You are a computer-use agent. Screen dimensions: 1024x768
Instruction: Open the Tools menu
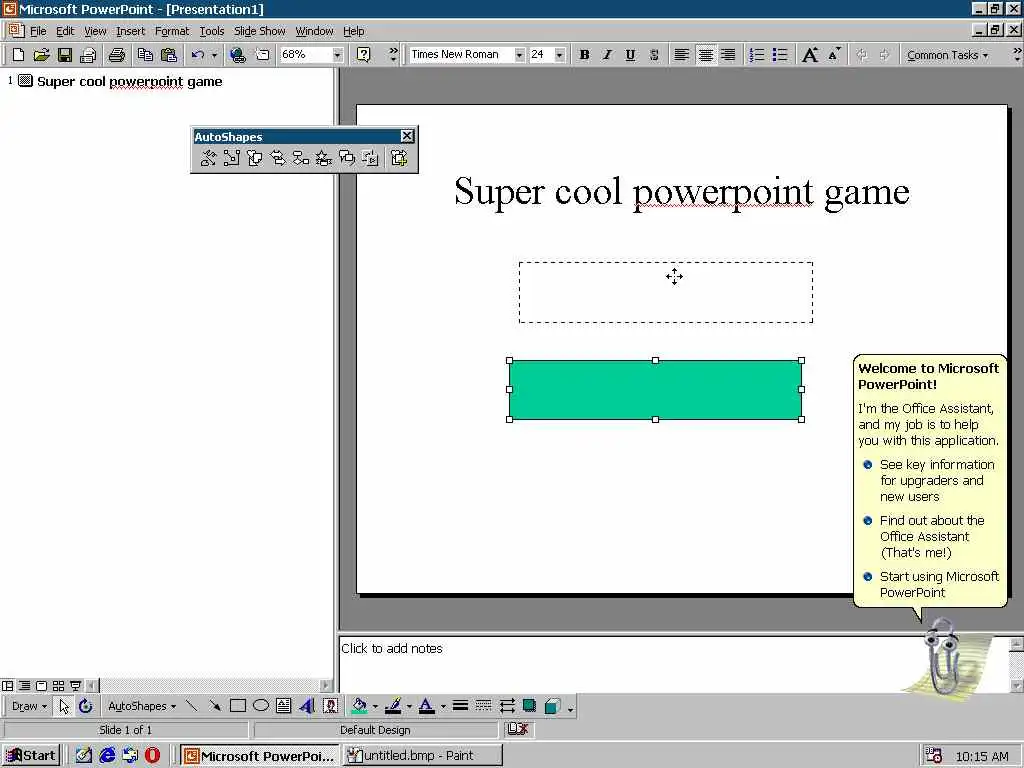point(212,31)
